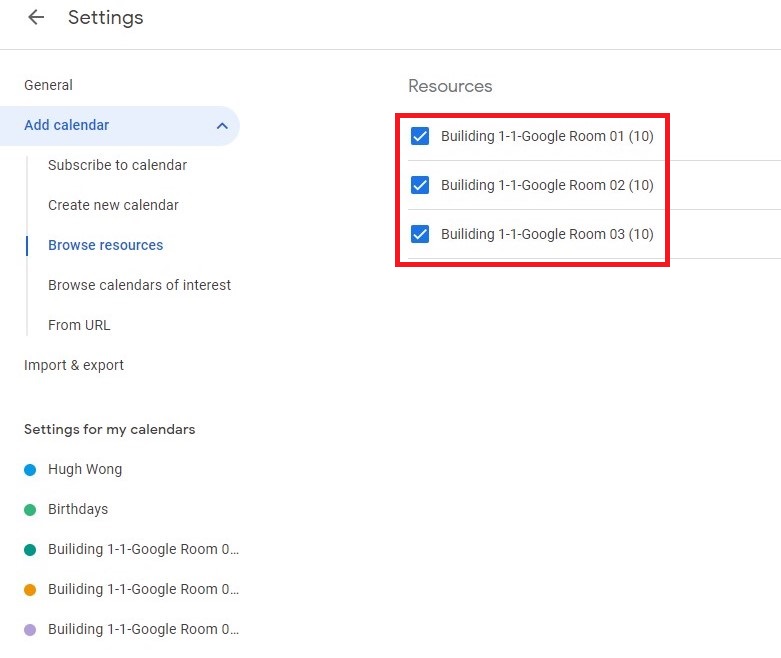
Task: Open Birthdays calendar settings
Action: (x=78, y=509)
